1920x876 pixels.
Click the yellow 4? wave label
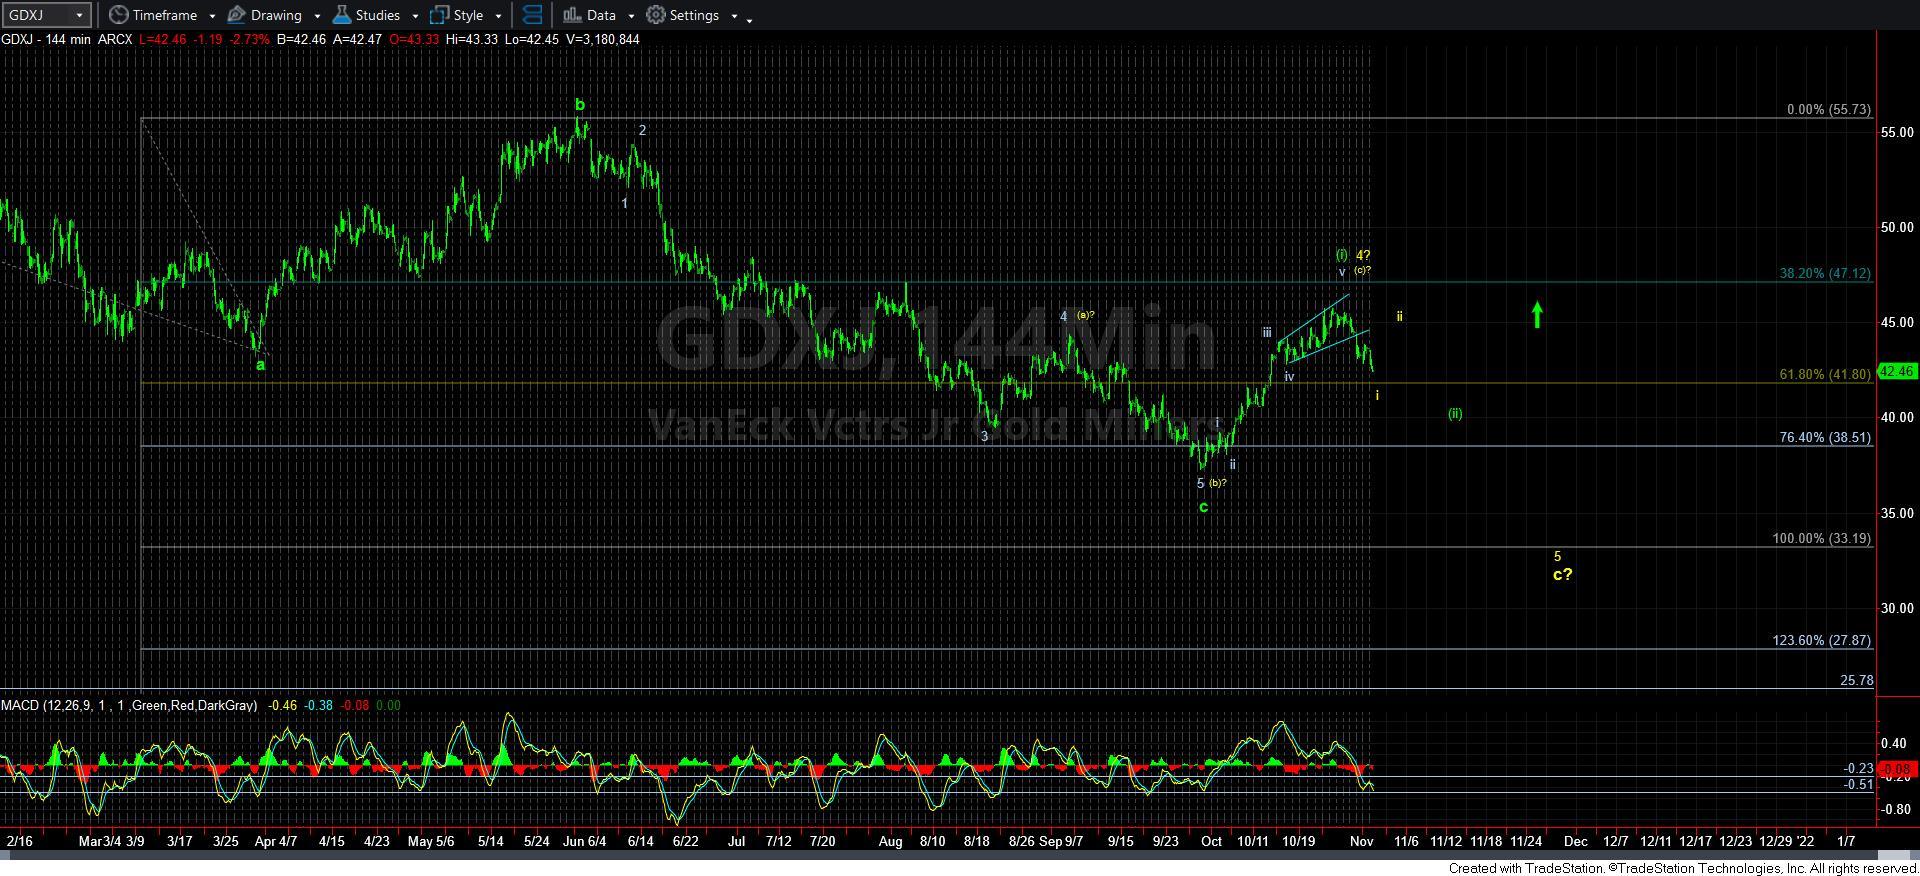coord(1362,255)
